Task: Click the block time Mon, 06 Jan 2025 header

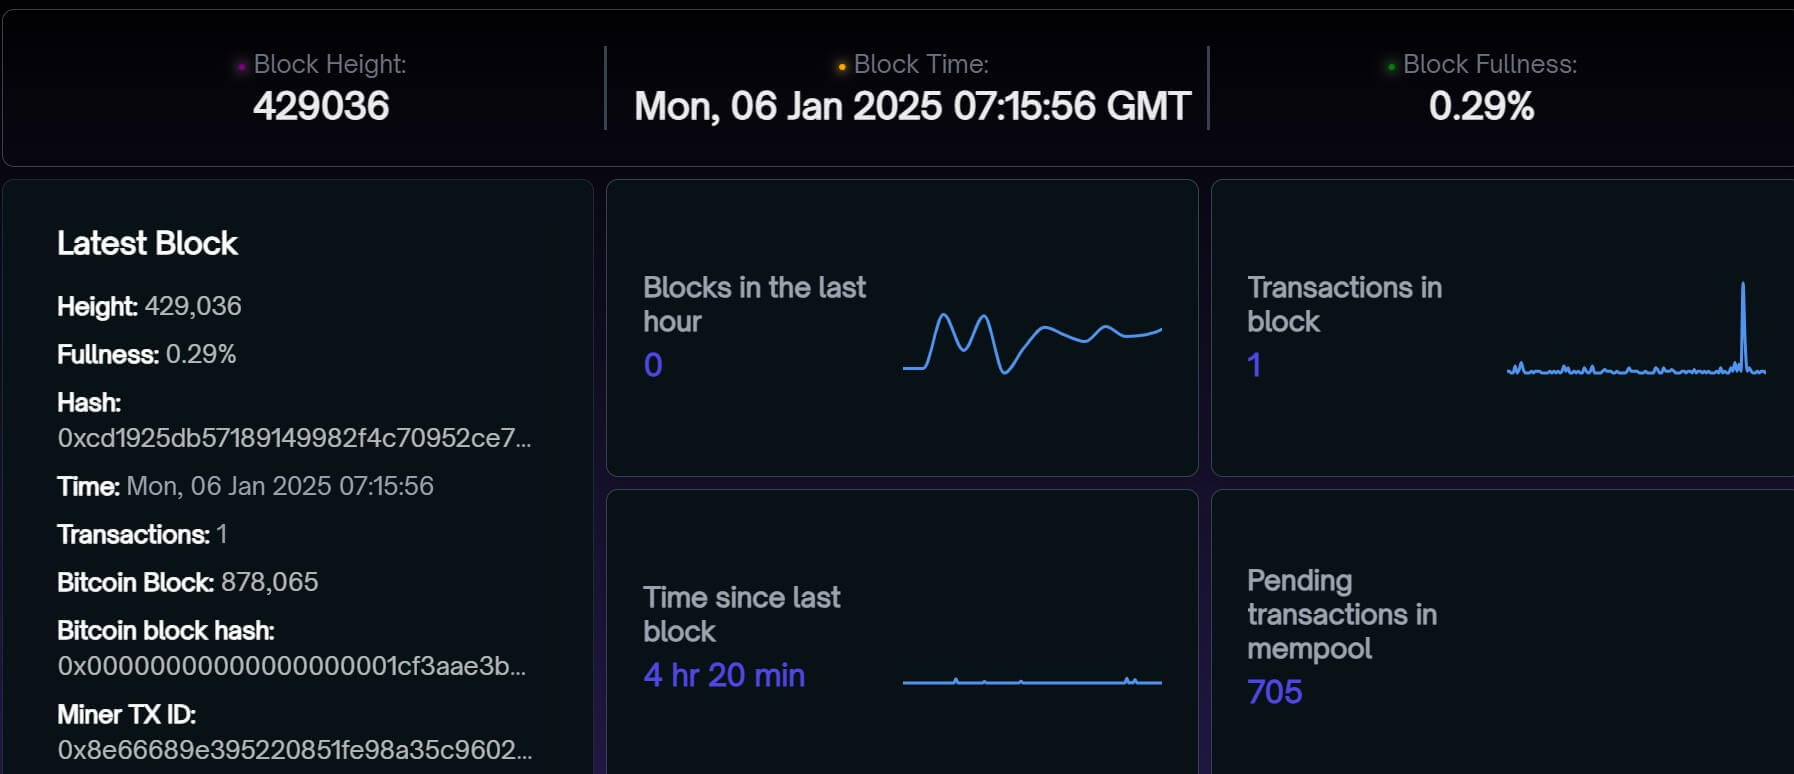Action: pos(912,106)
